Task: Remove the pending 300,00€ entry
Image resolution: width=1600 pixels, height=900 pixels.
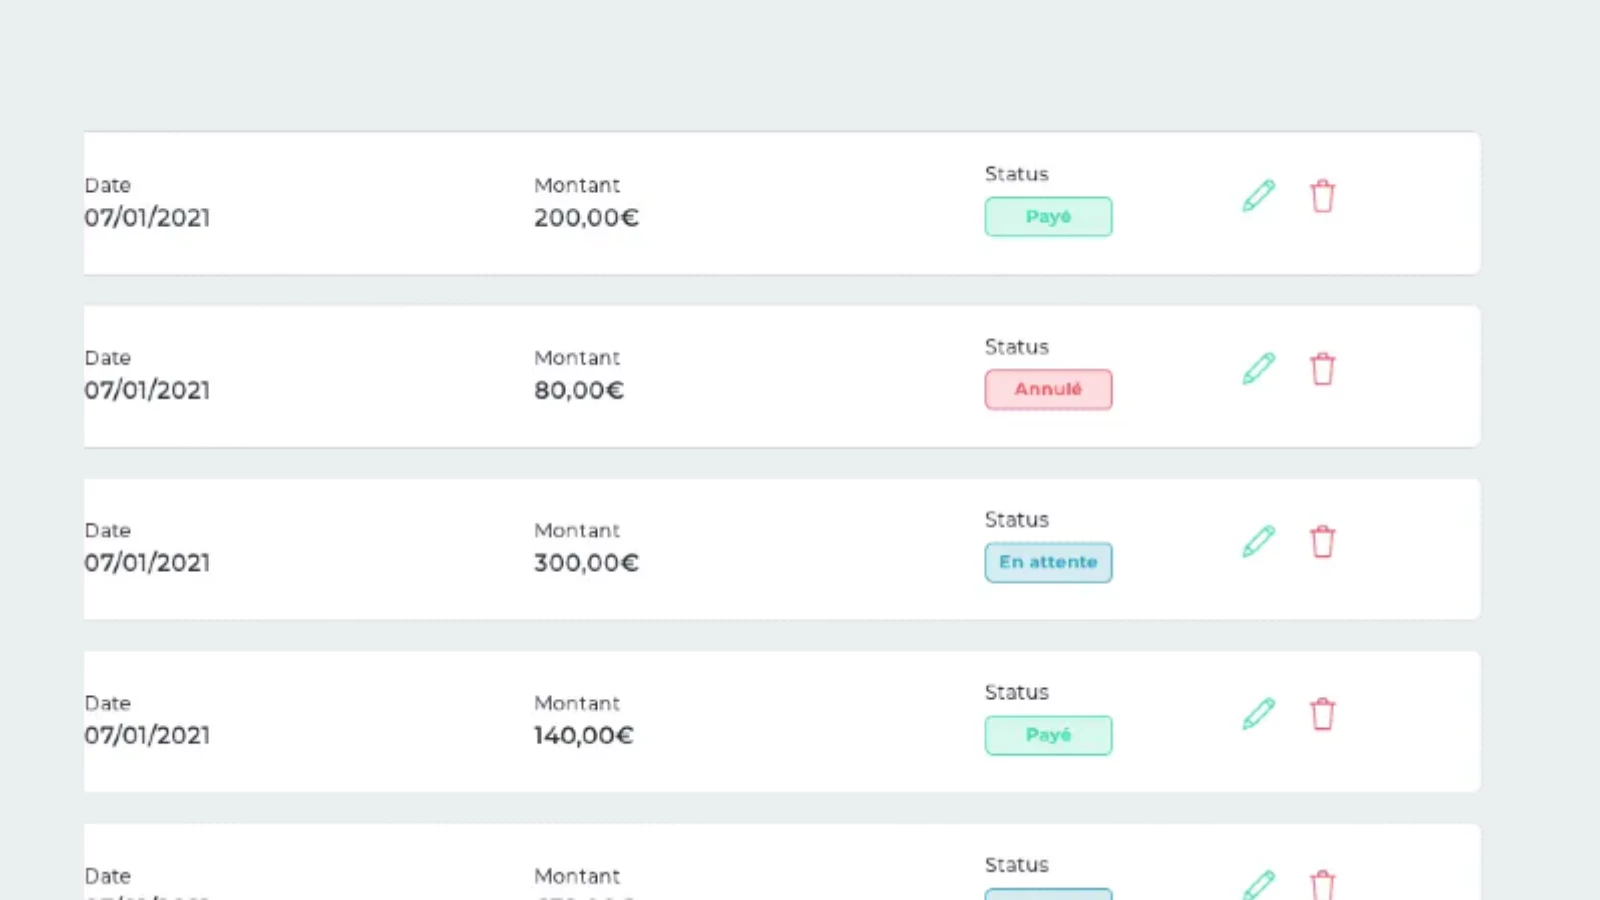Action: 1322,542
